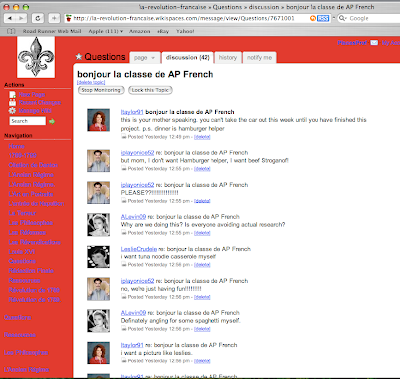Open the notify me tab
400x379 pixels.
coord(259,58)
